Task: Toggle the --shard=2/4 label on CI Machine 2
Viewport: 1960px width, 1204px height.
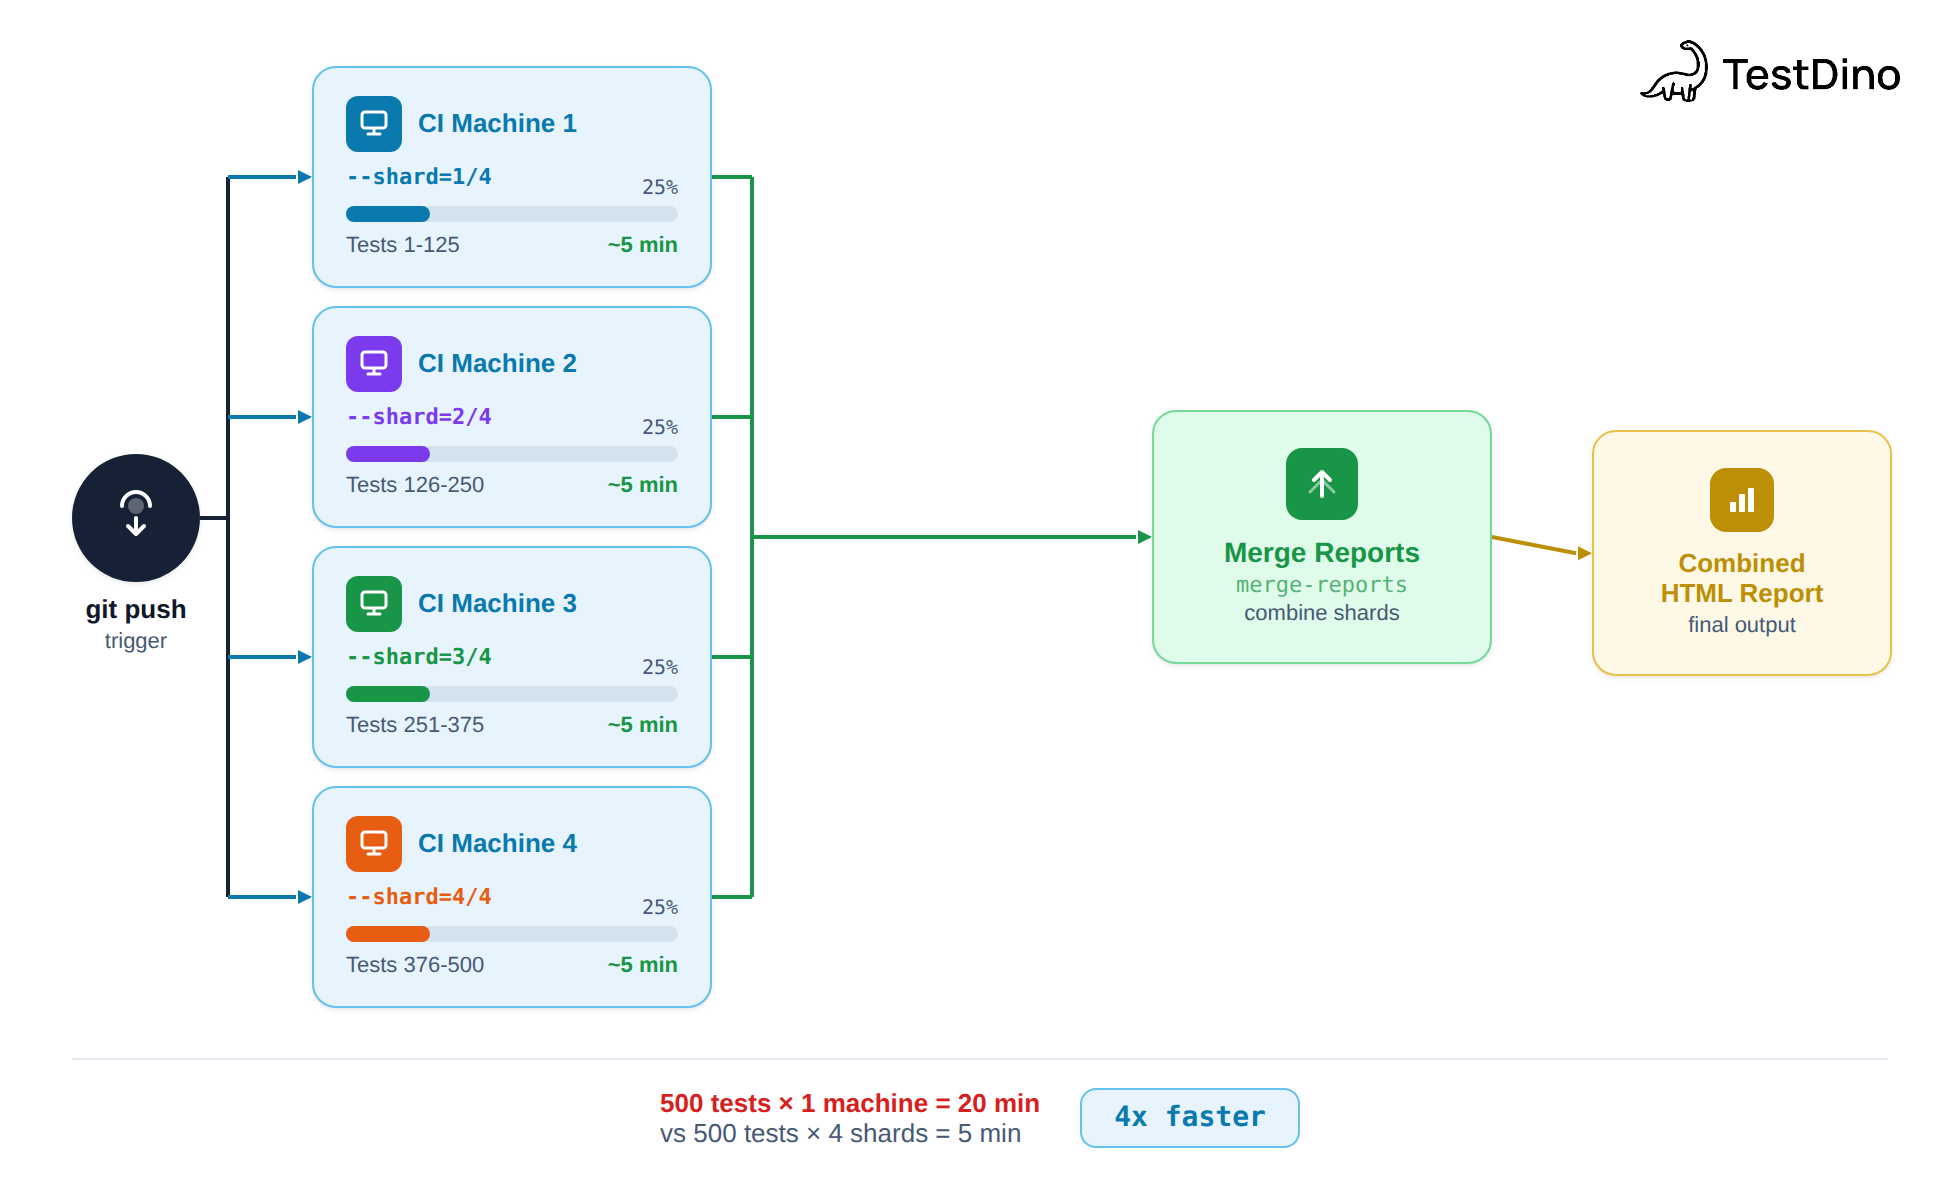Action: coord(419,416)
